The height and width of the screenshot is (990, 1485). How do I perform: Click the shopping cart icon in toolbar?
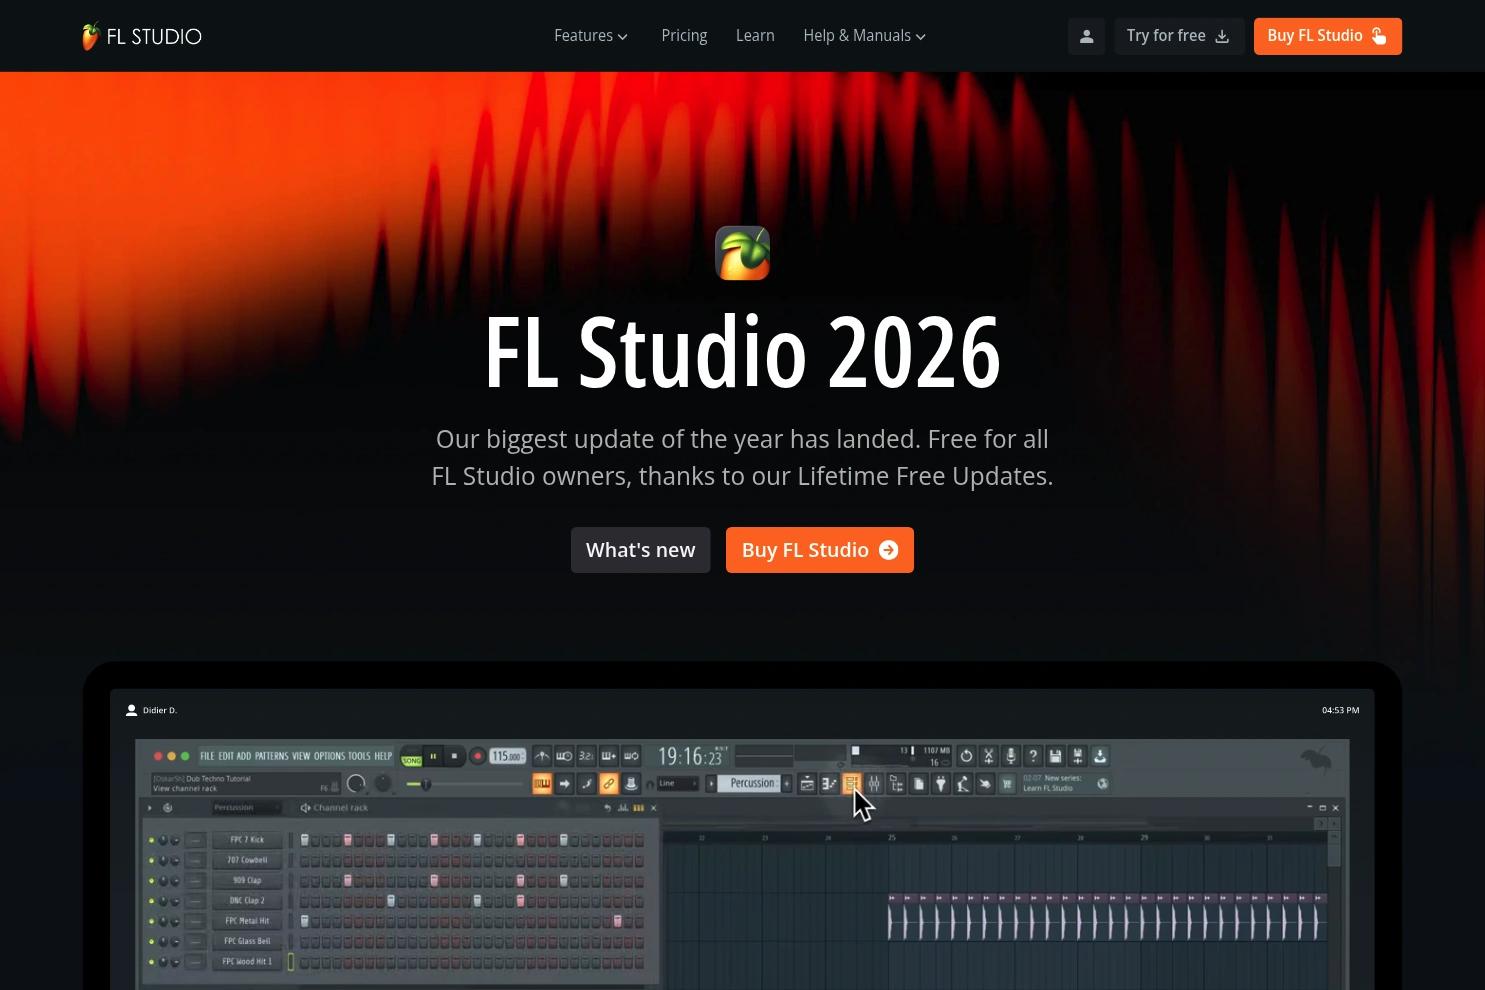[x=1007, y=784]
